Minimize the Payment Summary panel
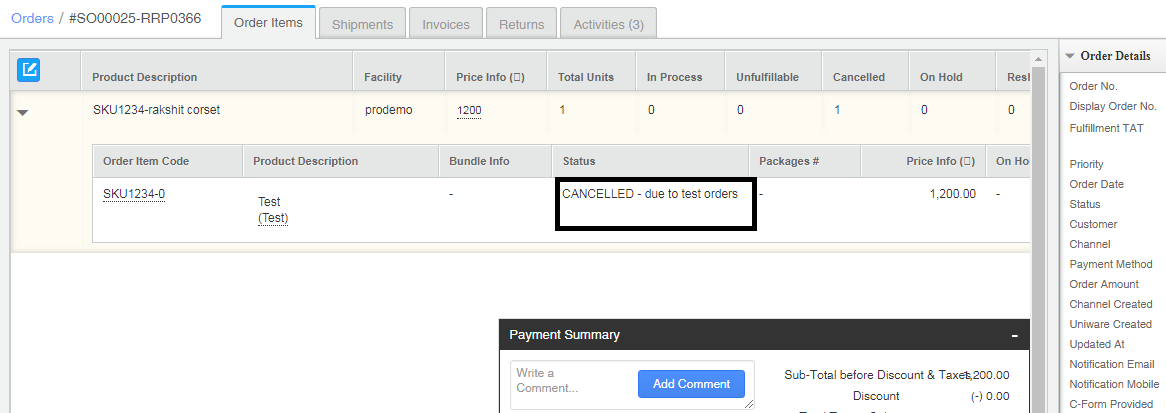 pyautogui.click(x=1015, y=336)
